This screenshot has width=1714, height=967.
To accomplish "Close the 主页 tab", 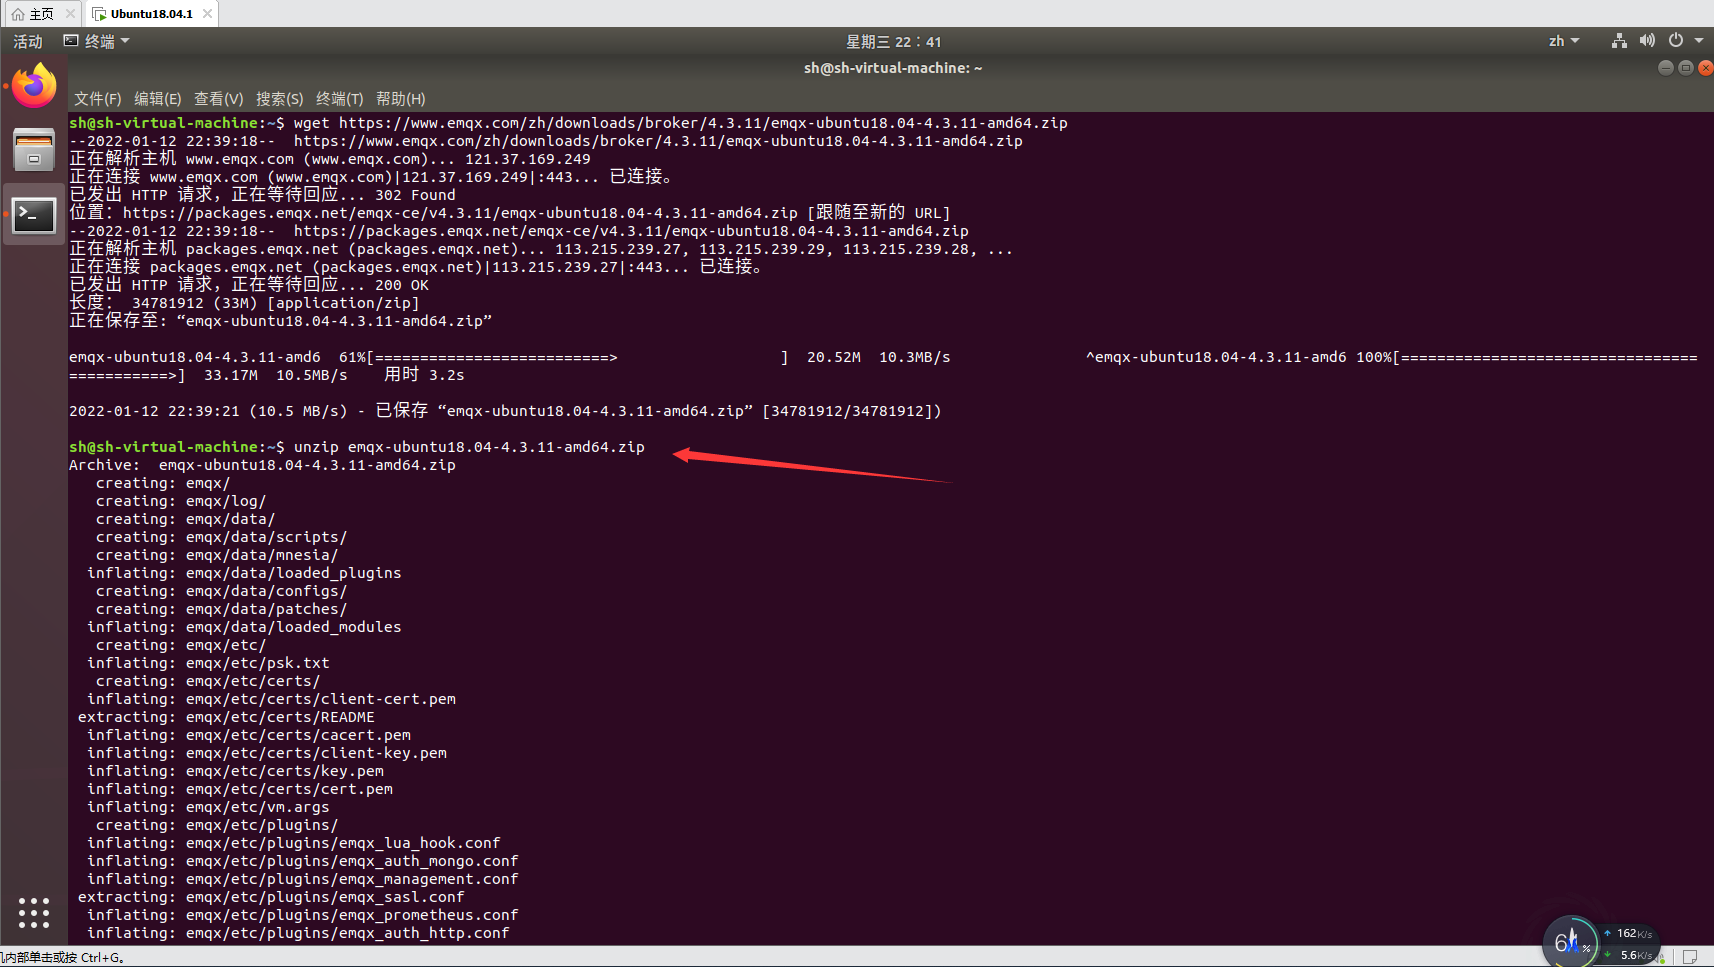I will (70, 14).
